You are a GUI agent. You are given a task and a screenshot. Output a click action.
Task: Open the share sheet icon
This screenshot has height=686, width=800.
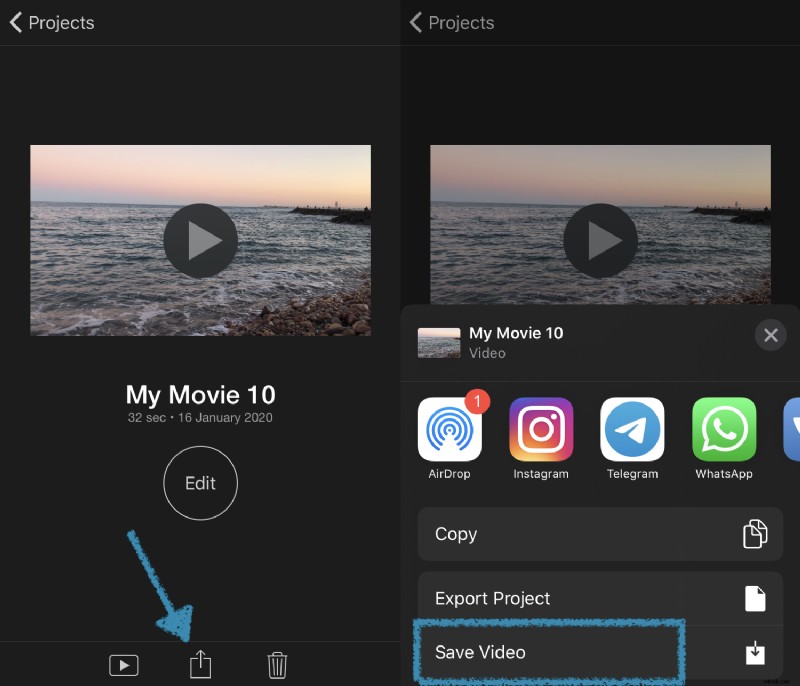200,663
